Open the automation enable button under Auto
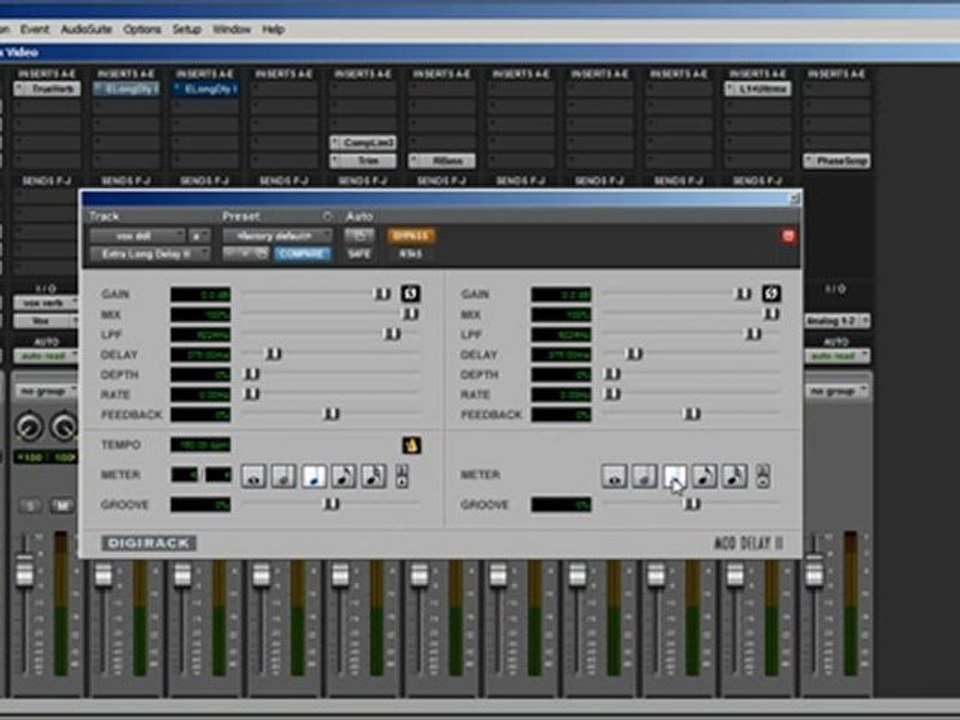960x720 pixels. tap(359, 236)
